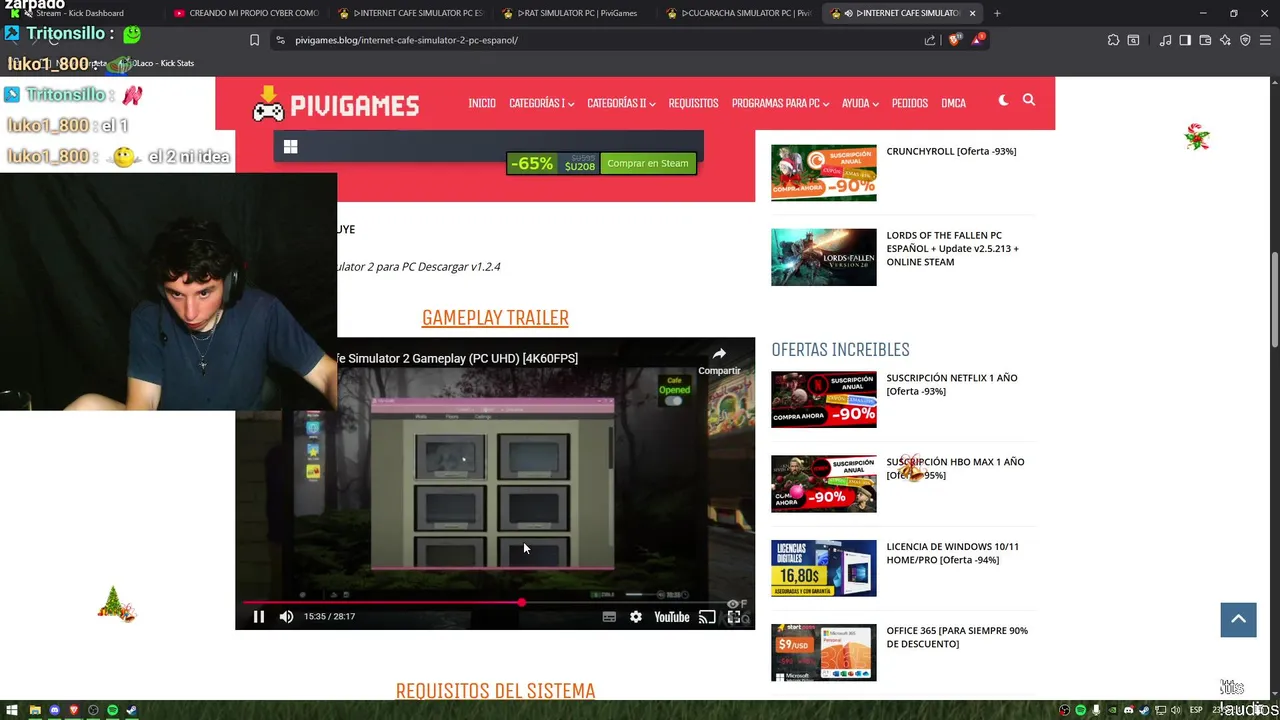Open CRUNCHYROLL Oferta -93% link
Image resolution: width=1280 pixels, height=720 pixels.
pyautogui.click(x=951, y=151)
